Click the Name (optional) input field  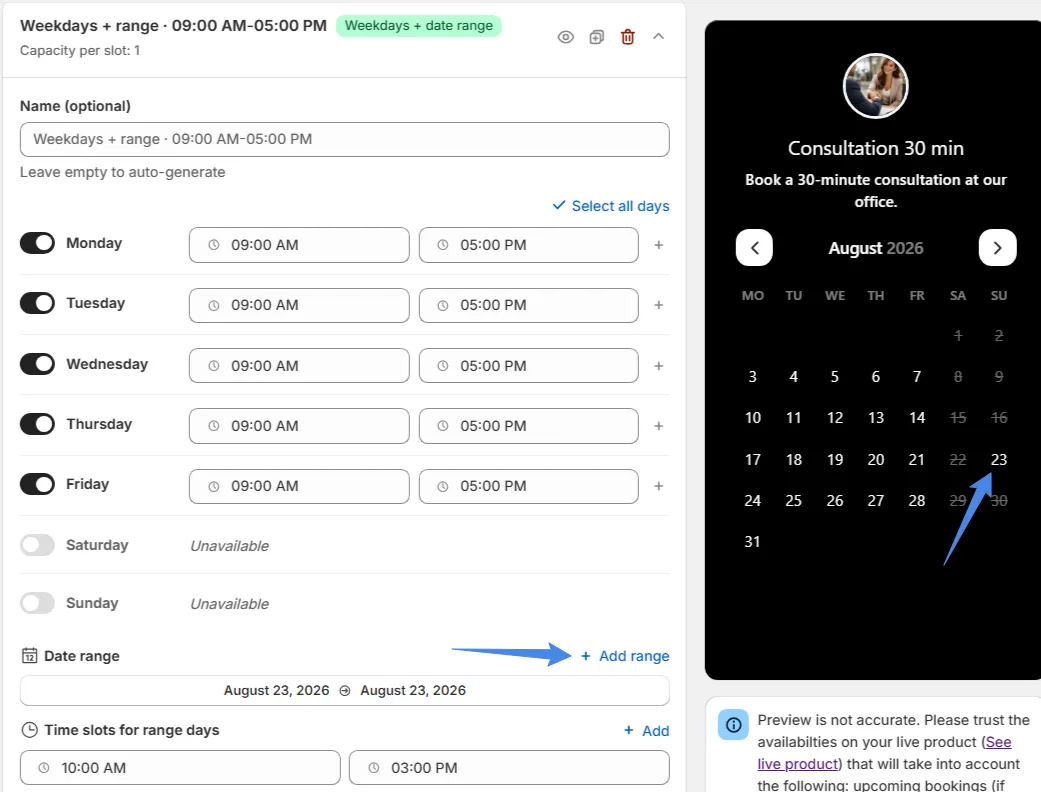pos(345,139)
